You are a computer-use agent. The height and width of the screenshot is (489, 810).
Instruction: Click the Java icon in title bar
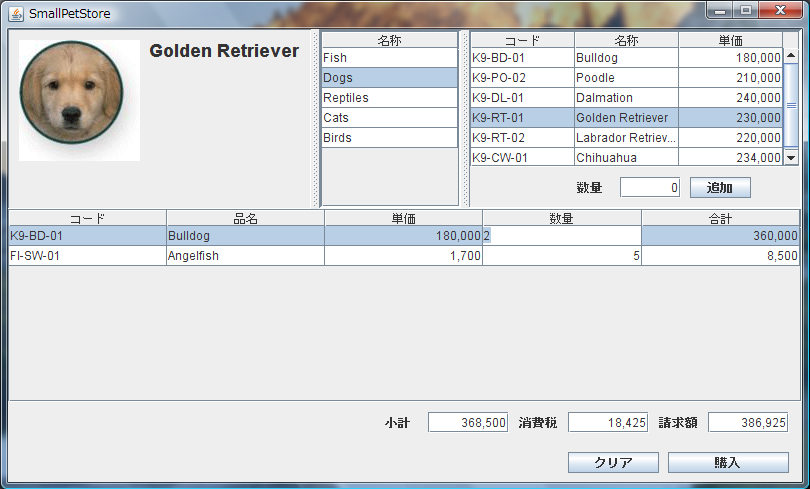pos(16,14)
